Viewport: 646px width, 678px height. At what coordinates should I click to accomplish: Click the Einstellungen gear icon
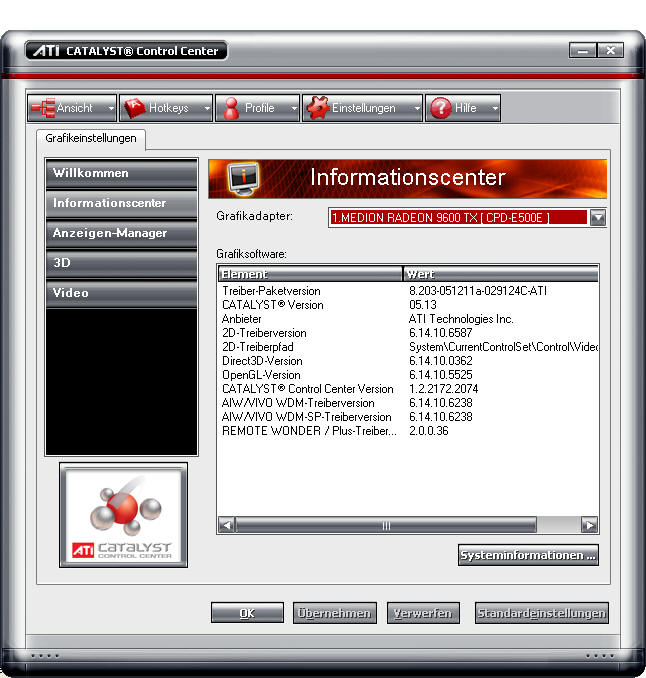[318, 108]
